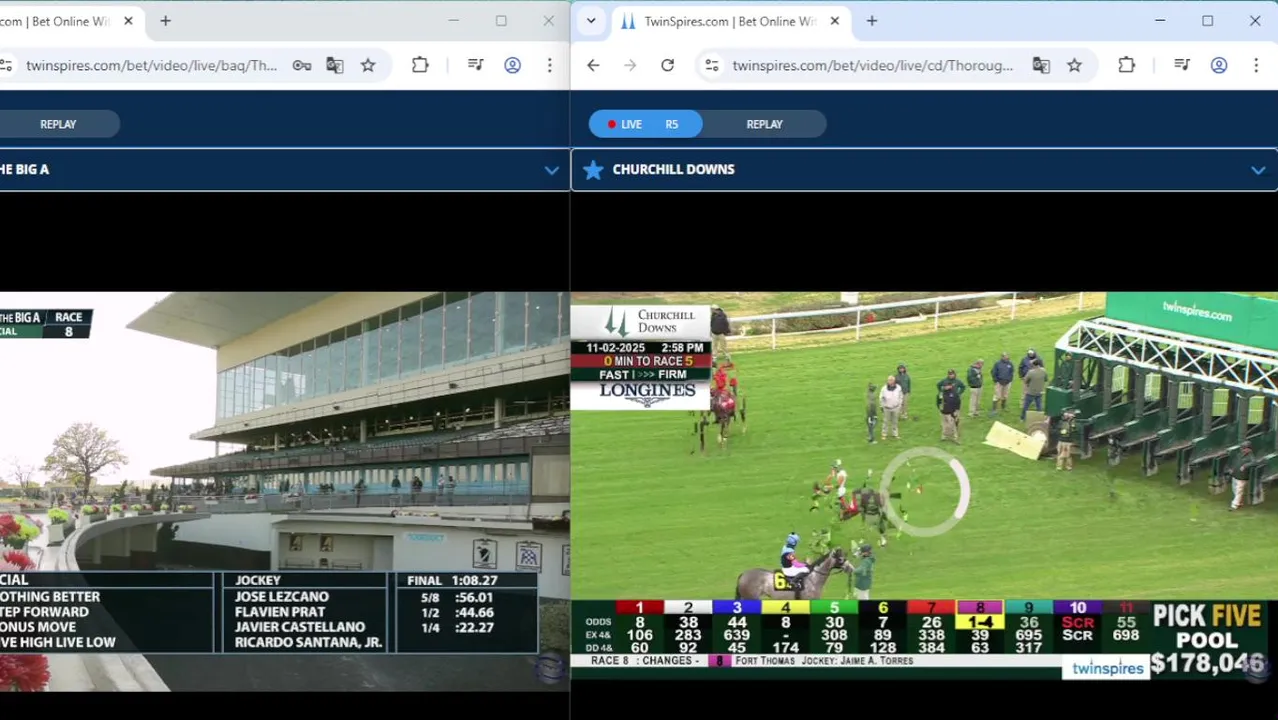Reload the Churchill Downs page
Viewport: 1278px width, 720px height.
coord(667,66)
